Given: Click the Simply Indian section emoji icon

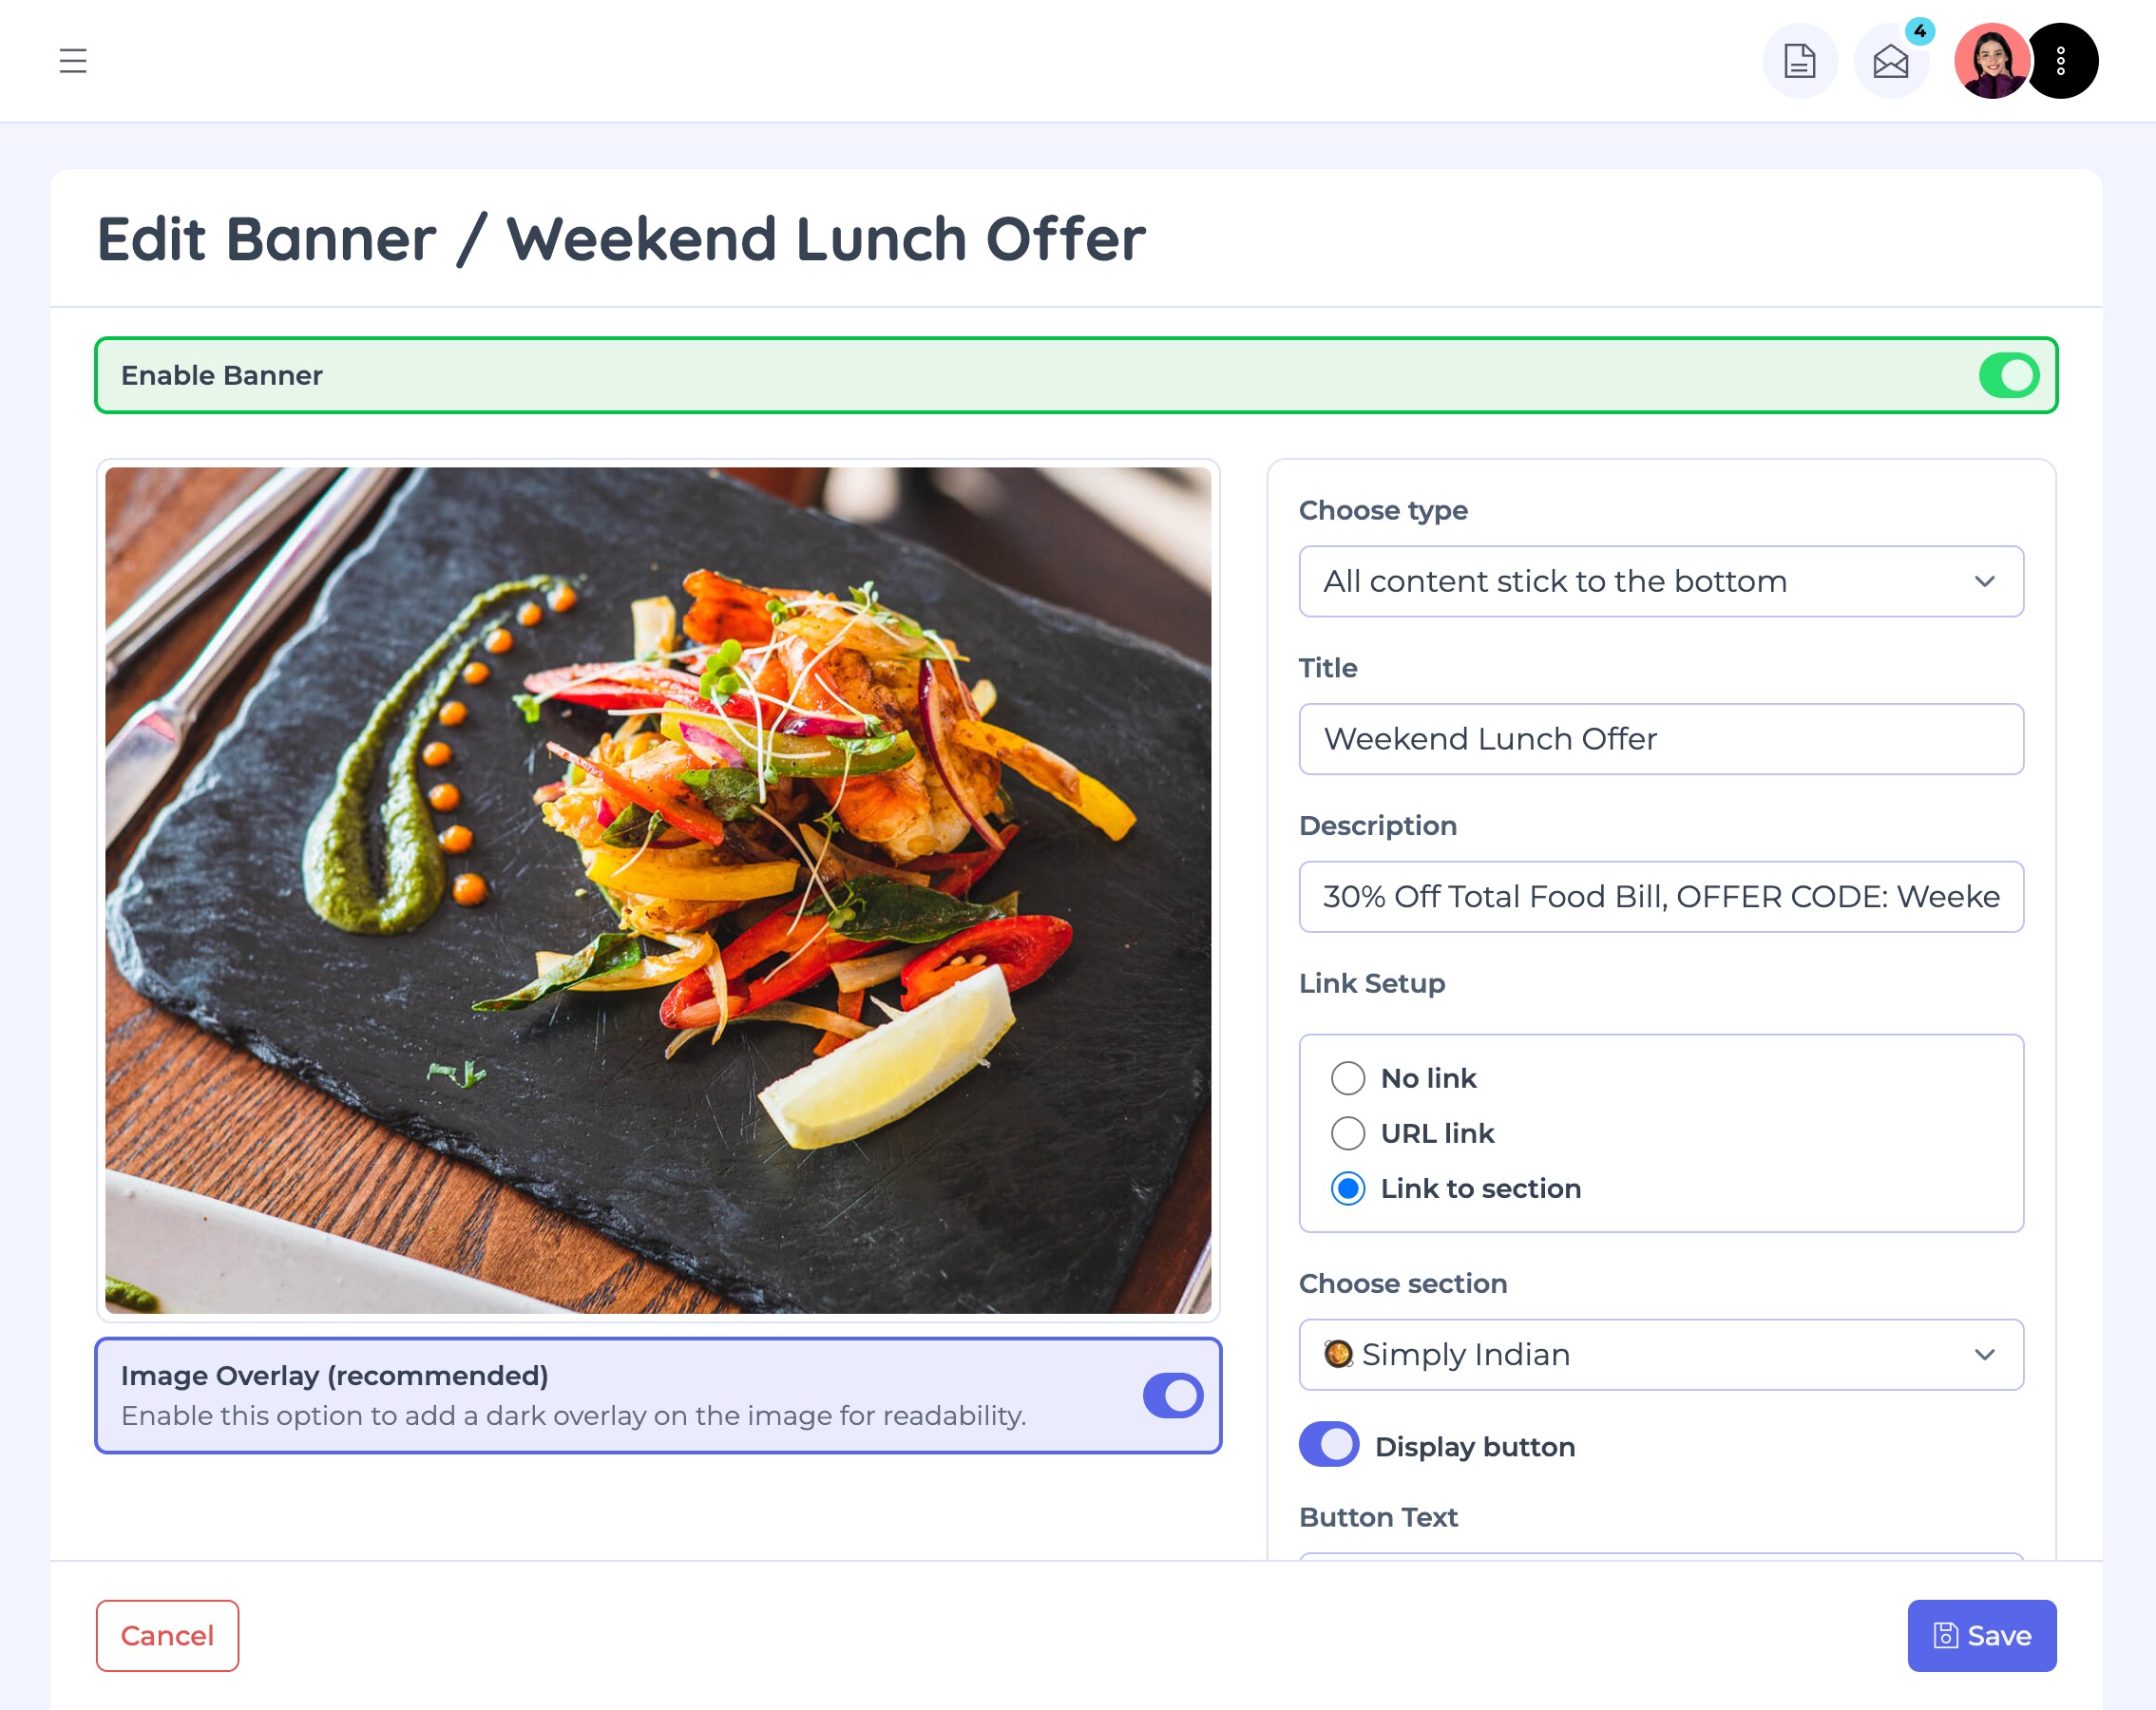Looking at the screenshot, I should point(1338,1354).
